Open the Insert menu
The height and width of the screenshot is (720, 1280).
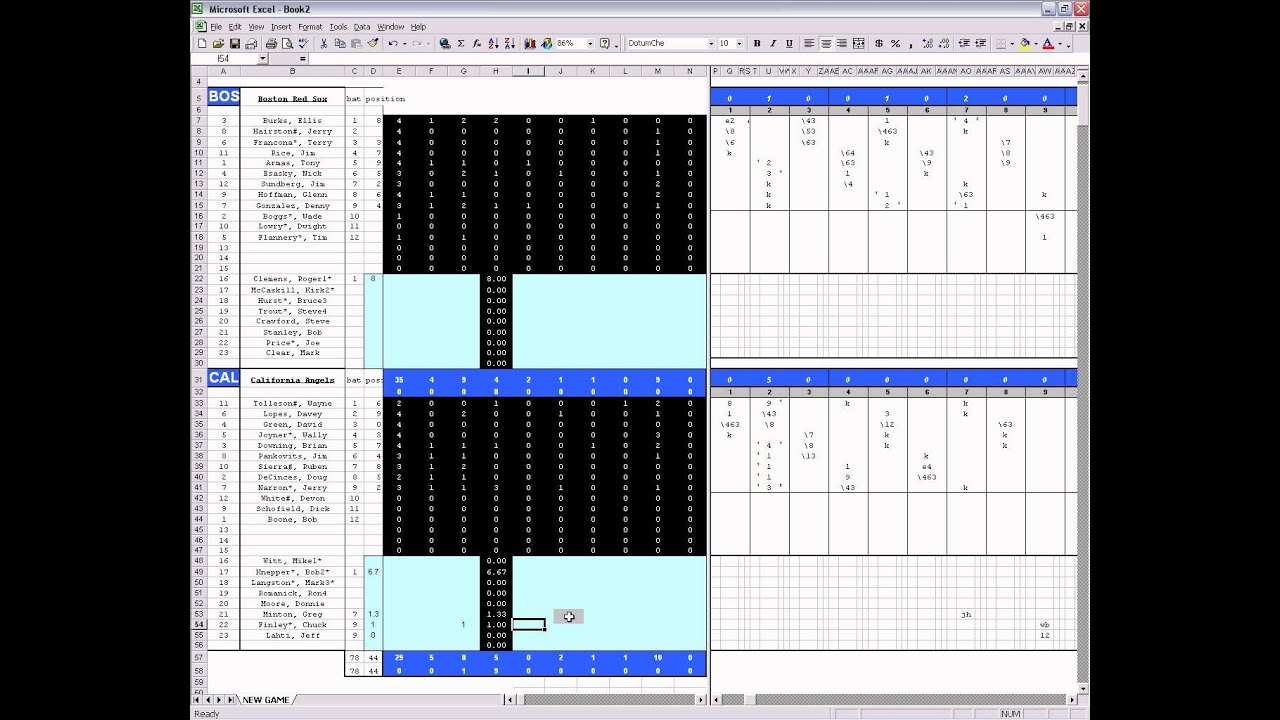click(281, 27)
